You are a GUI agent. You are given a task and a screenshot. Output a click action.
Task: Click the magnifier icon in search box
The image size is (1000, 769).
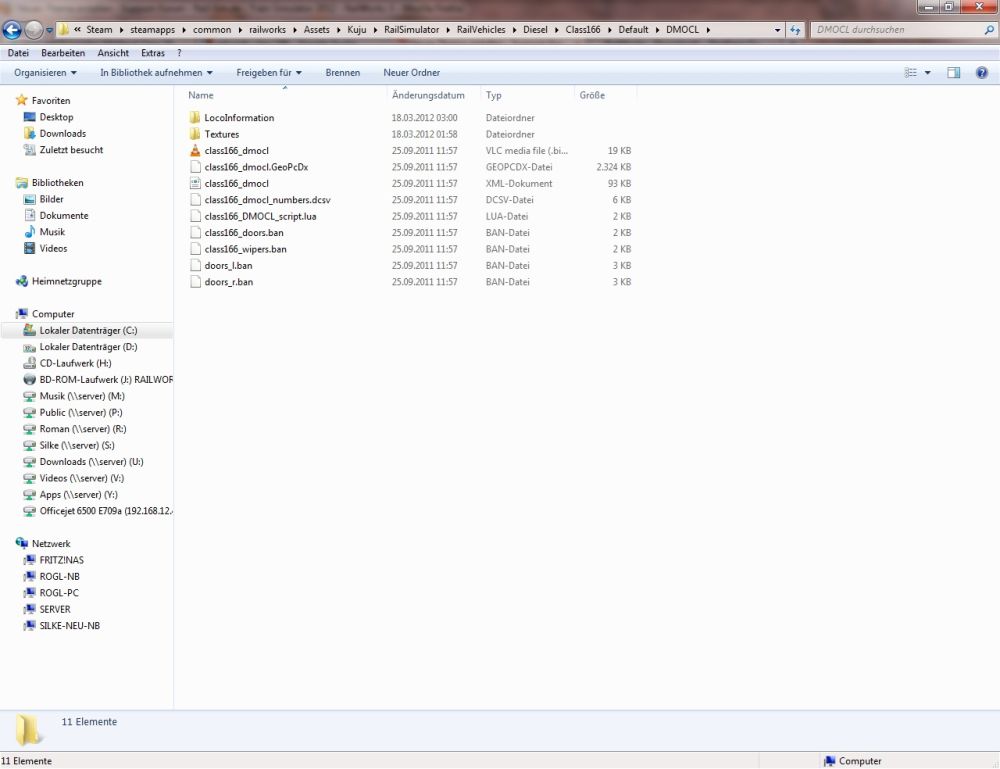click(x=989, y=29)
